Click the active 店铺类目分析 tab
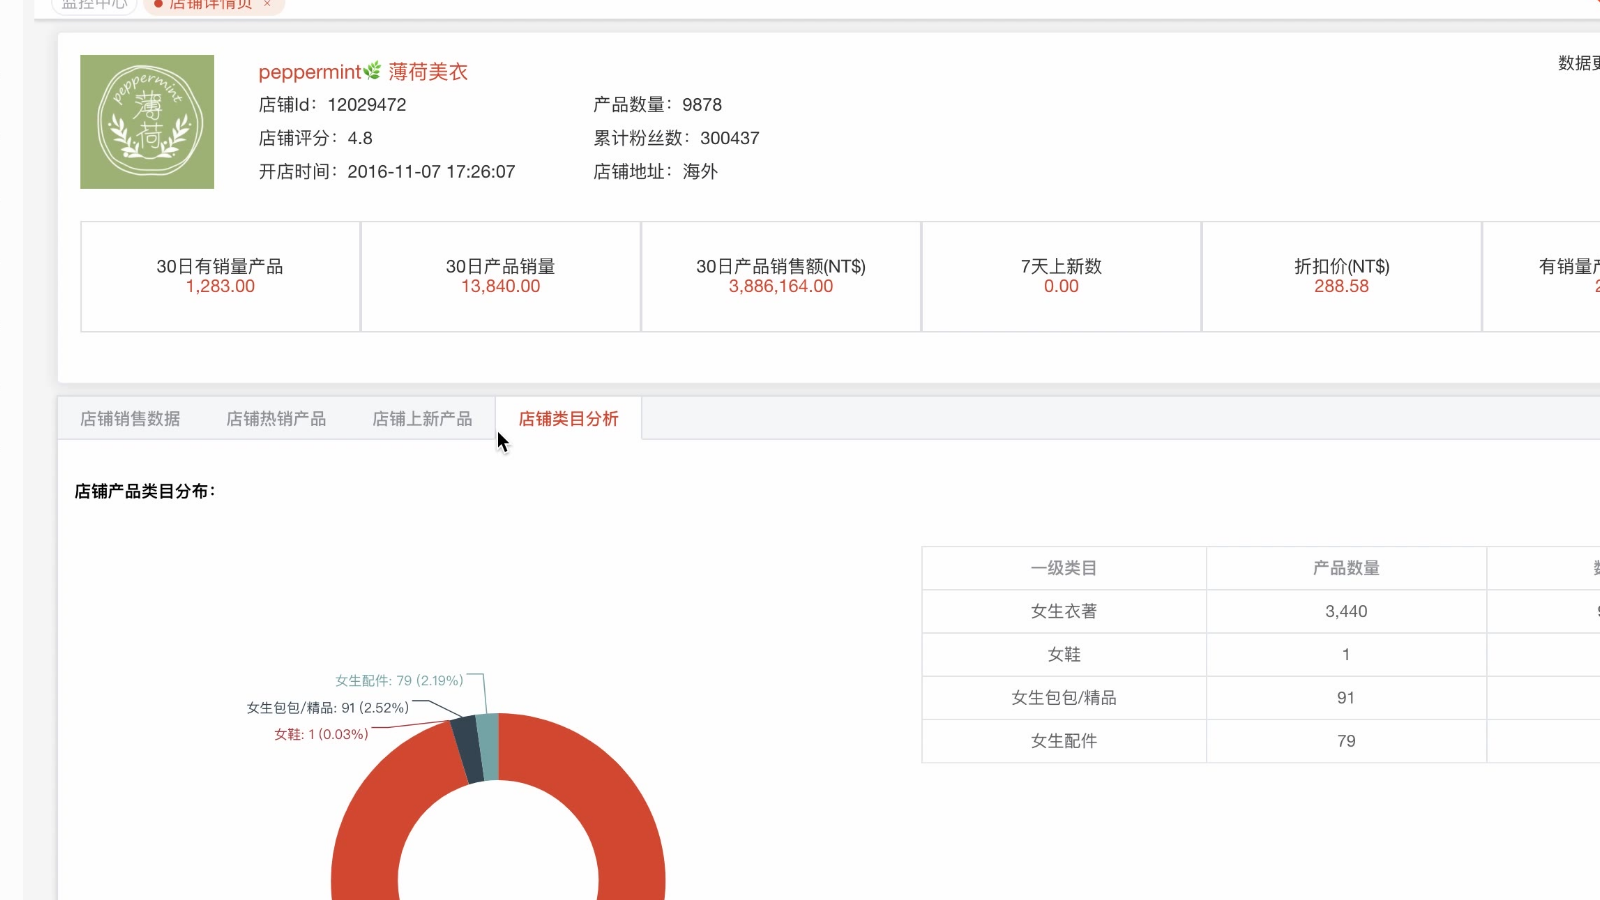The width and height of the screenshot is (1600, 900). click(568, 419)
